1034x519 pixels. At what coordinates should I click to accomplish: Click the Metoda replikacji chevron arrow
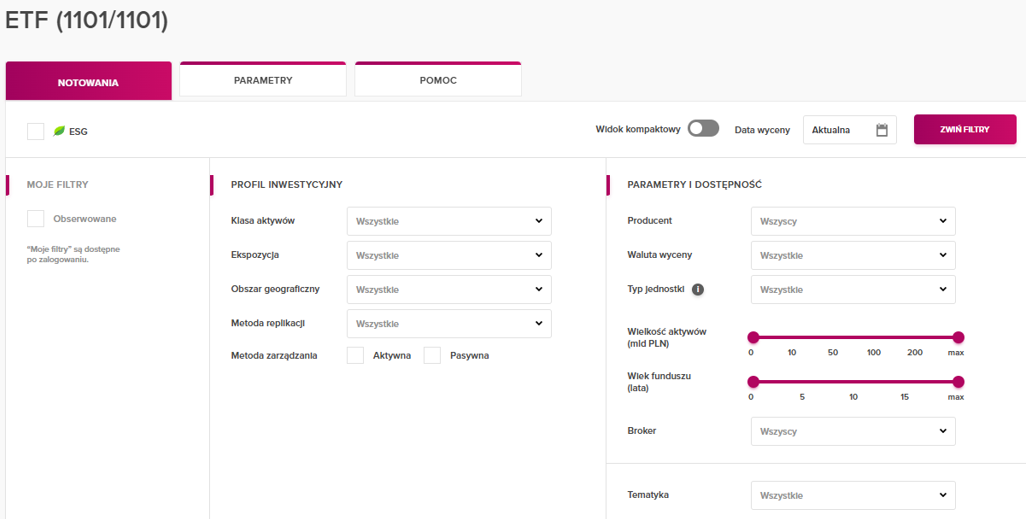[539, 323]
